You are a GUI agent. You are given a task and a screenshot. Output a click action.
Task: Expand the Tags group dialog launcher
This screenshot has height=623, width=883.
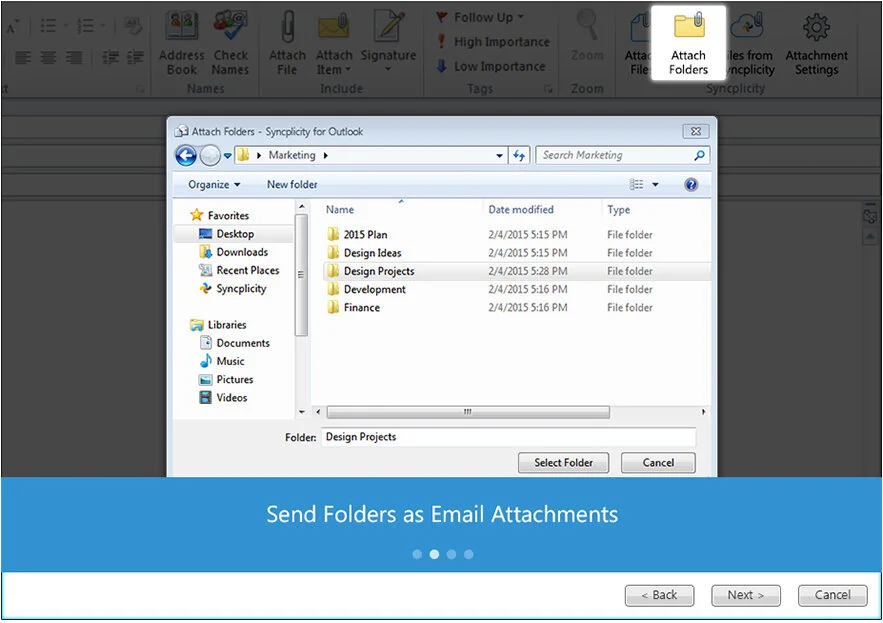(x=548, y=89)
